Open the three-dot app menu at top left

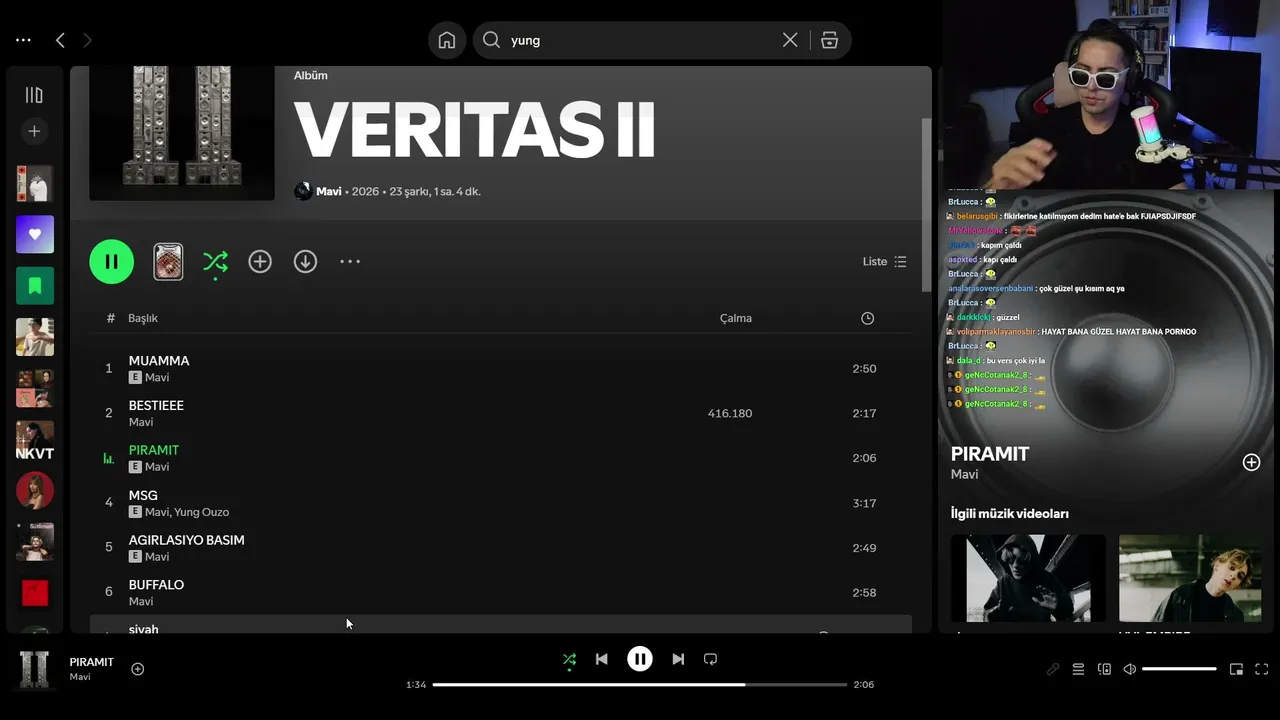tap(24, 40)
